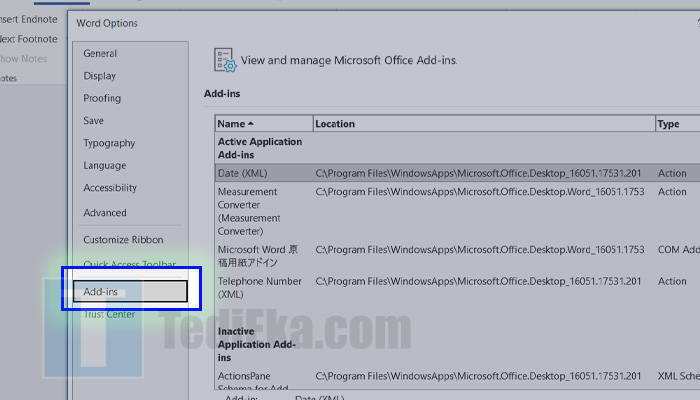This screenshot has width=700, height=400.
Task: Click the Inactive Application Add-ins group header
Action: pos(257,344)
